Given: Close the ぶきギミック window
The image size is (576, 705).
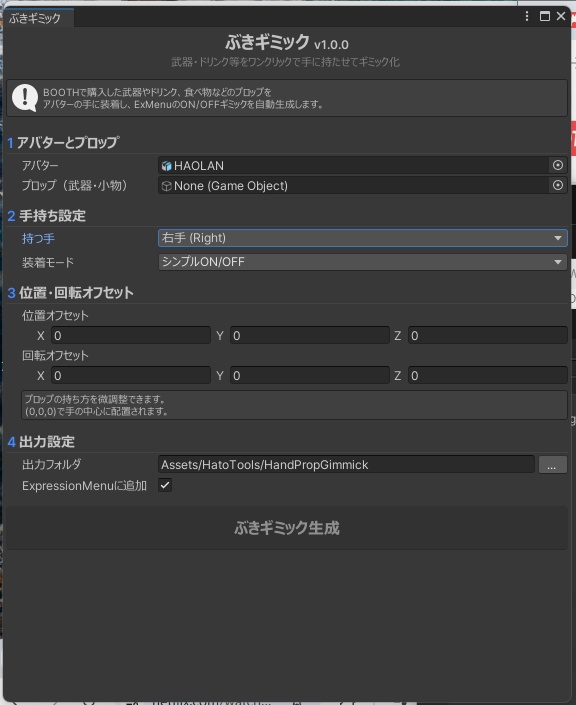Looking at the screenshot, I should tap(561, 16).
